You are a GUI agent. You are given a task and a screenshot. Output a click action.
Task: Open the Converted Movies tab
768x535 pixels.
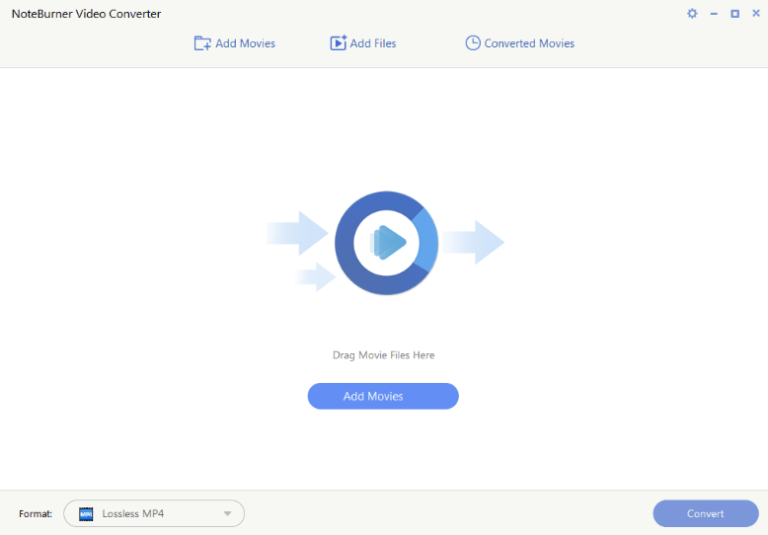[x=529, y=43]
